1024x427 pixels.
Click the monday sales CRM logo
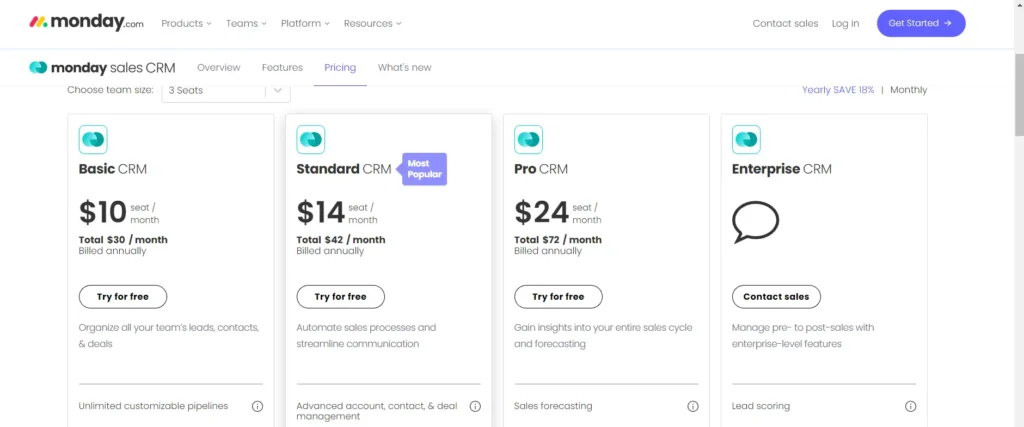pos(102,67)
